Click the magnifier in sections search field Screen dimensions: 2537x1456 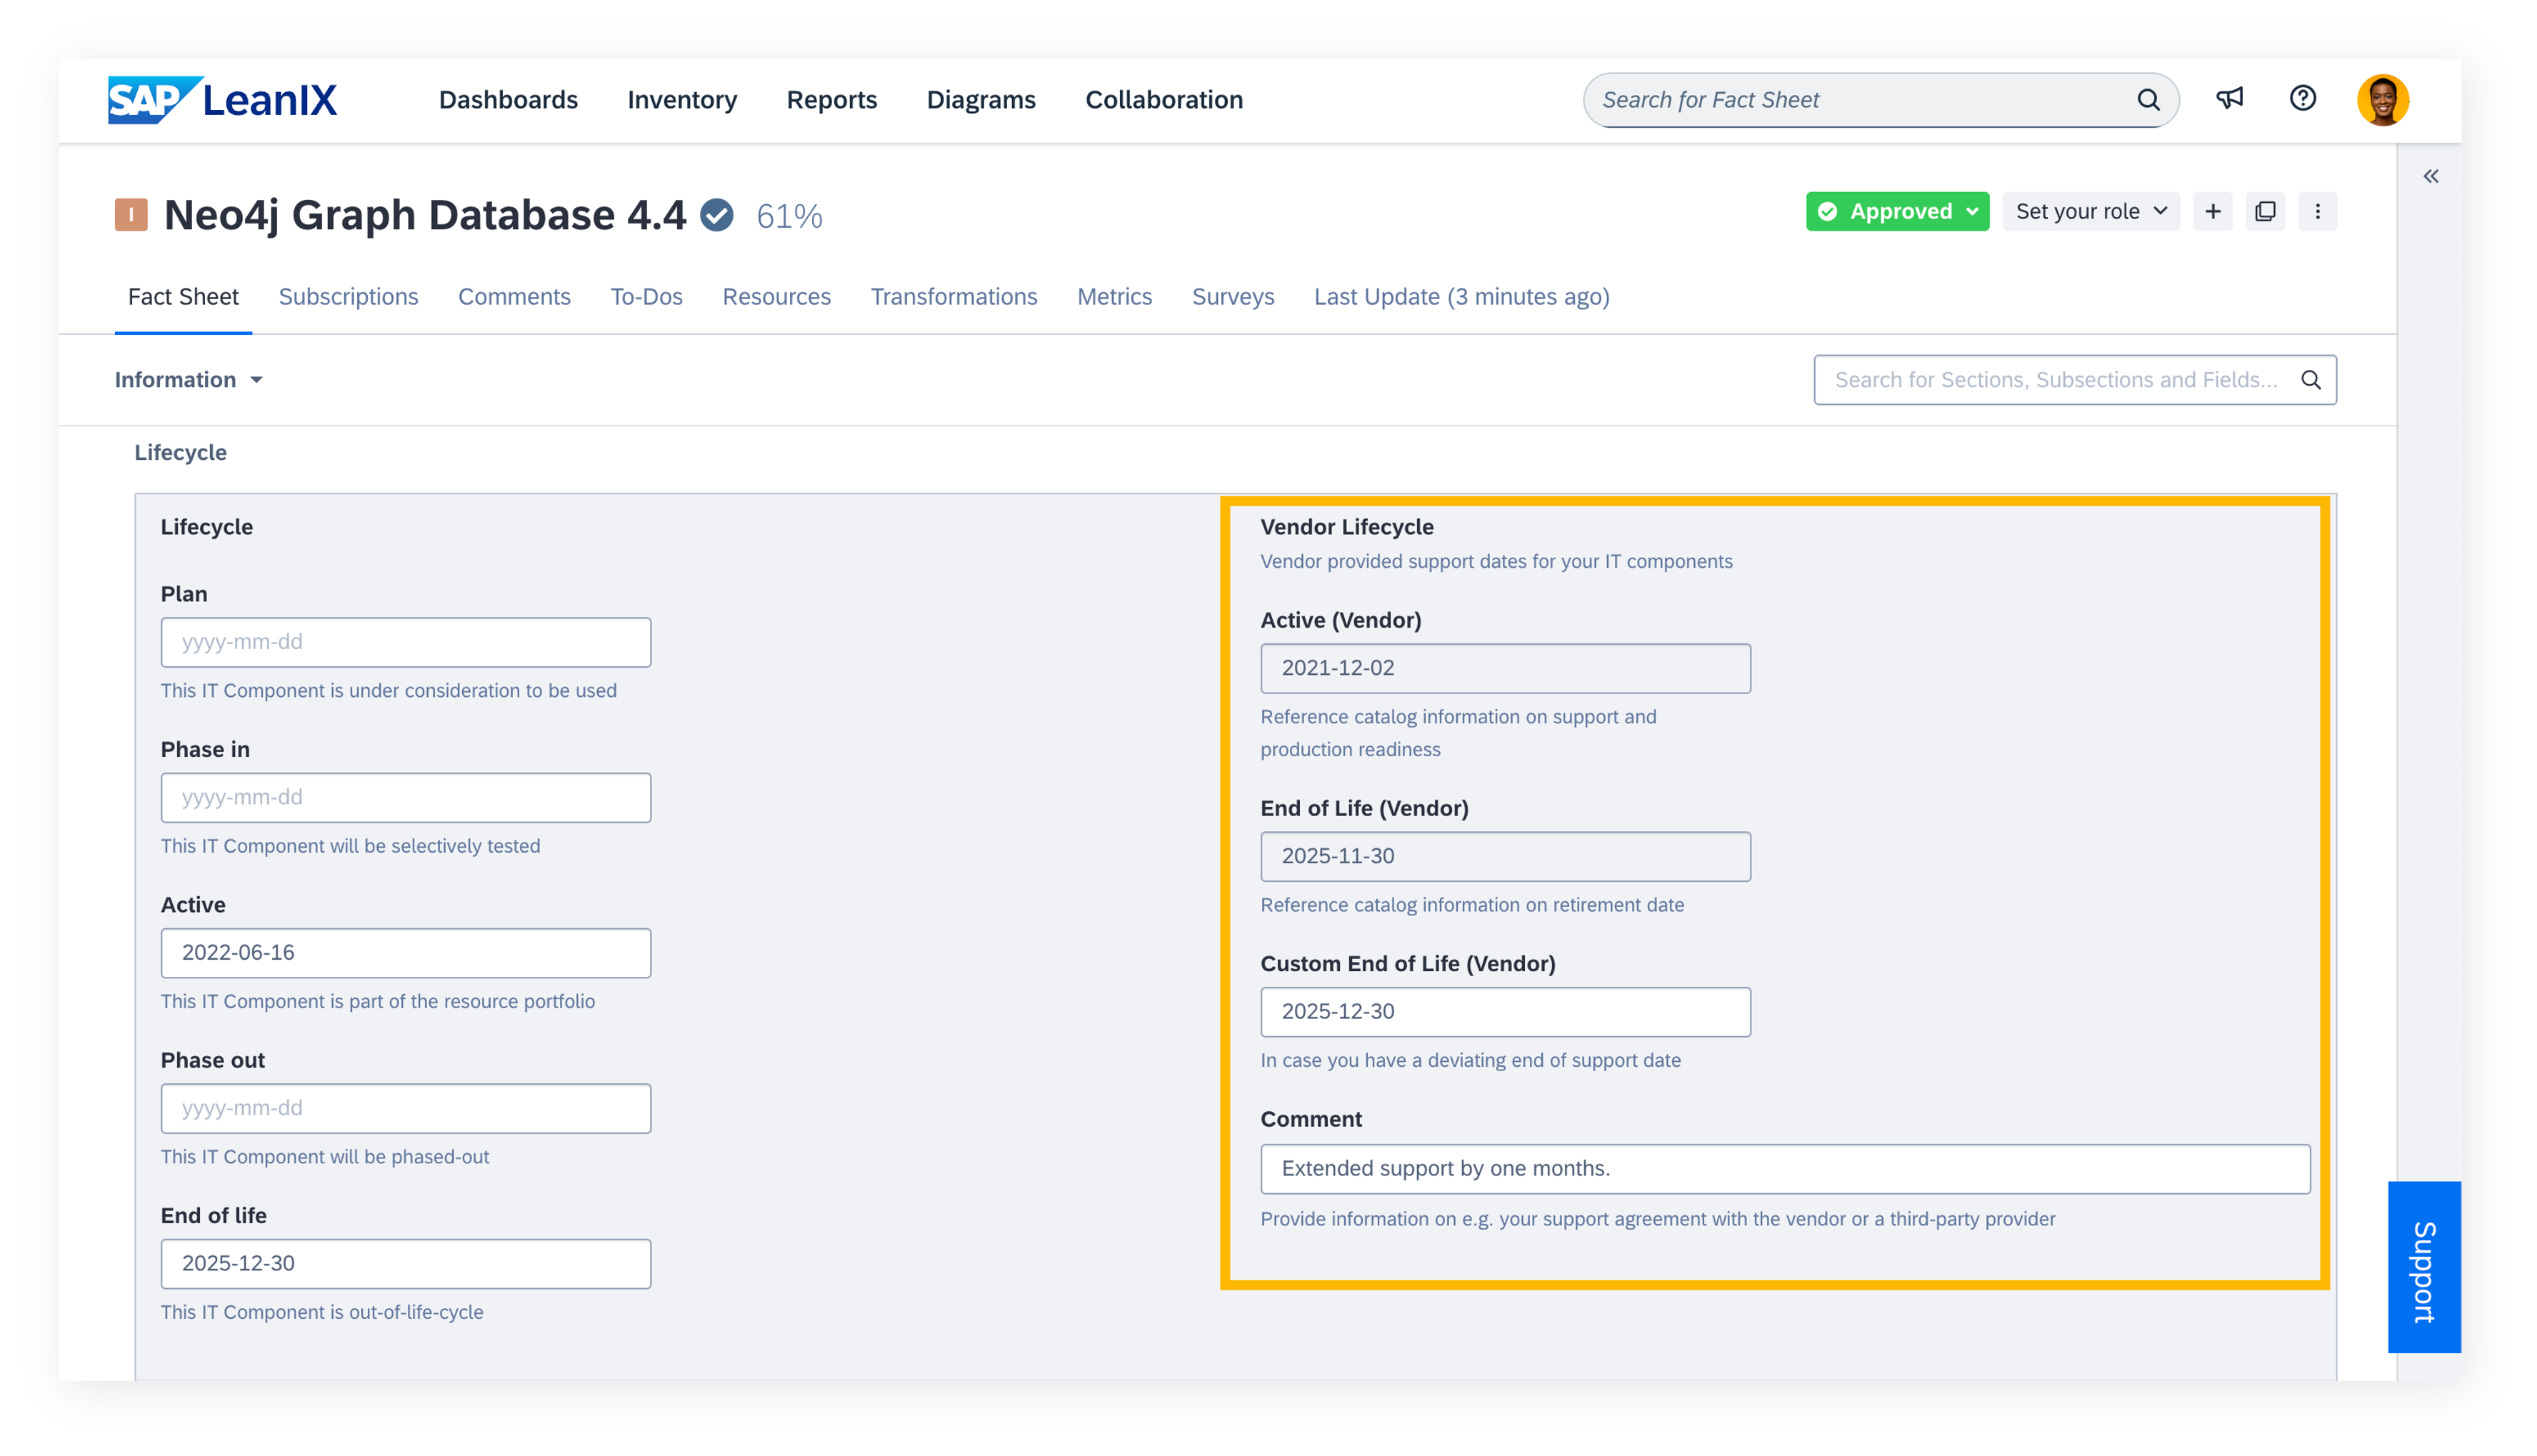[2311, 380]
